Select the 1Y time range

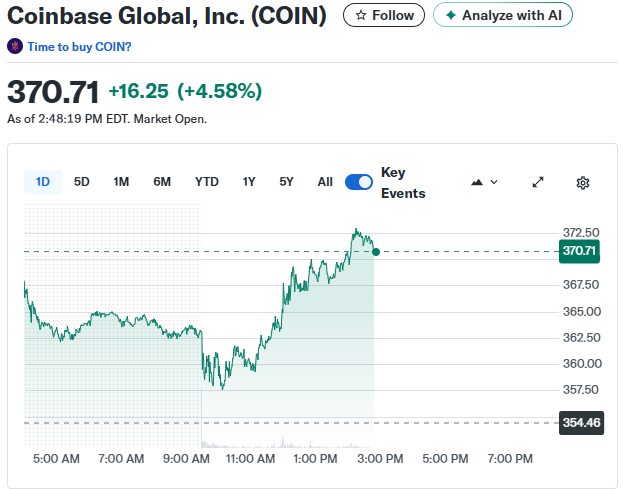249,182
